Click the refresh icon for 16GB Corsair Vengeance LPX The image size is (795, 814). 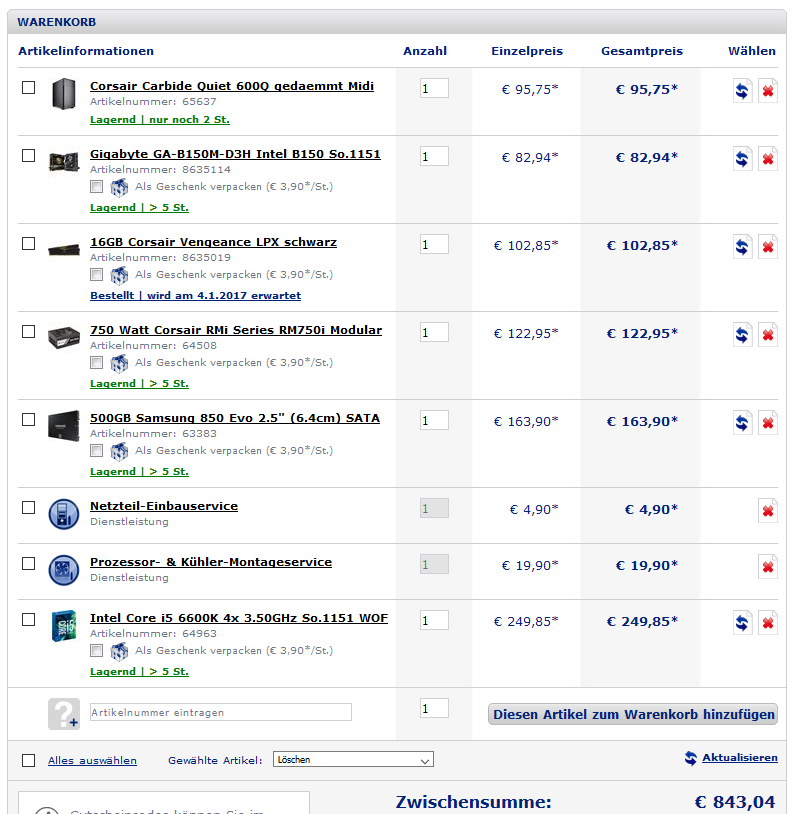[743, 247]
